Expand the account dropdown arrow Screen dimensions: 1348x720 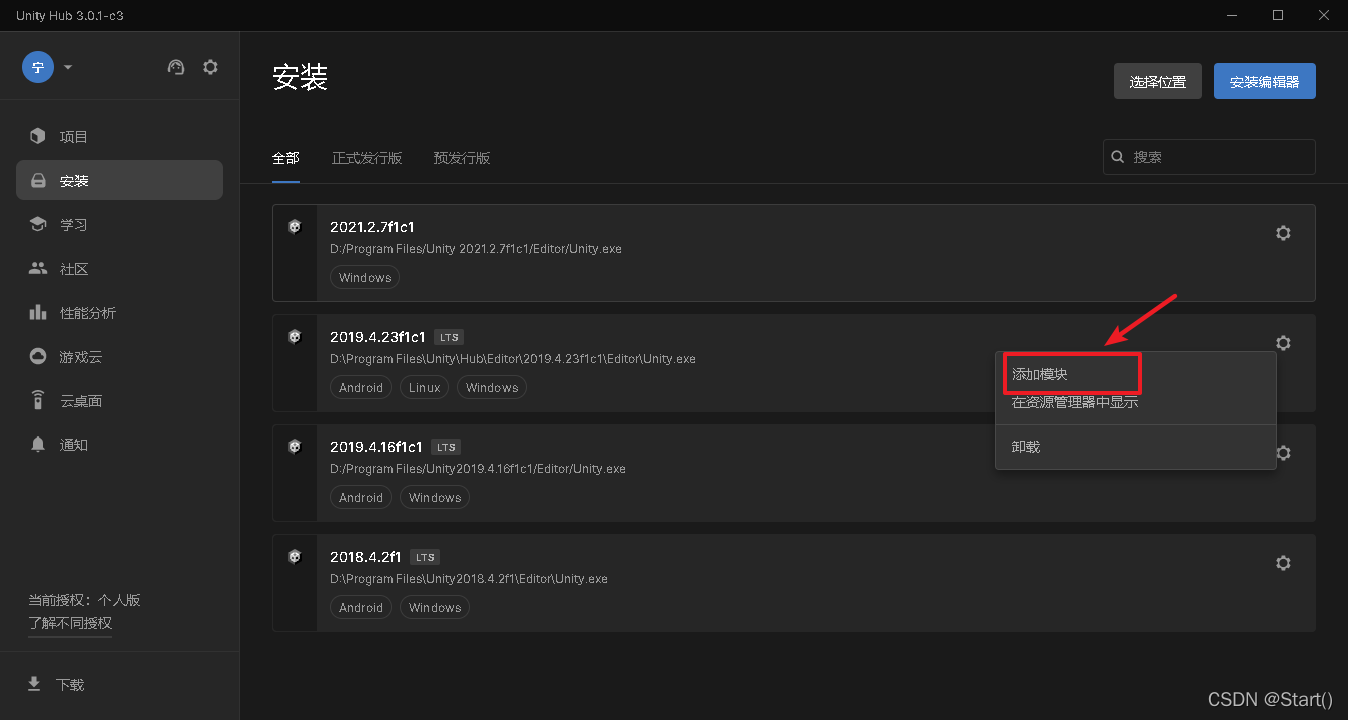pyautogui.click(x=68, y=67)
